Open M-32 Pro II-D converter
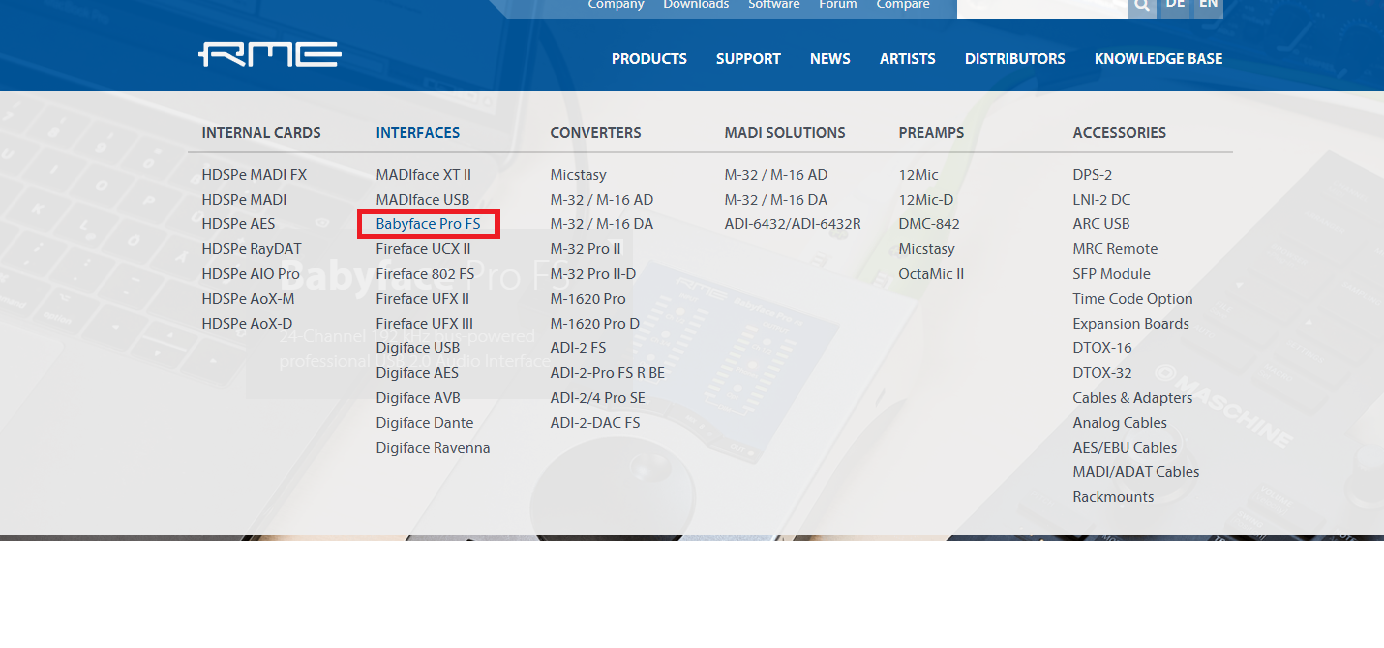The height and width of the screenshot is (648, 1384). 593,274
